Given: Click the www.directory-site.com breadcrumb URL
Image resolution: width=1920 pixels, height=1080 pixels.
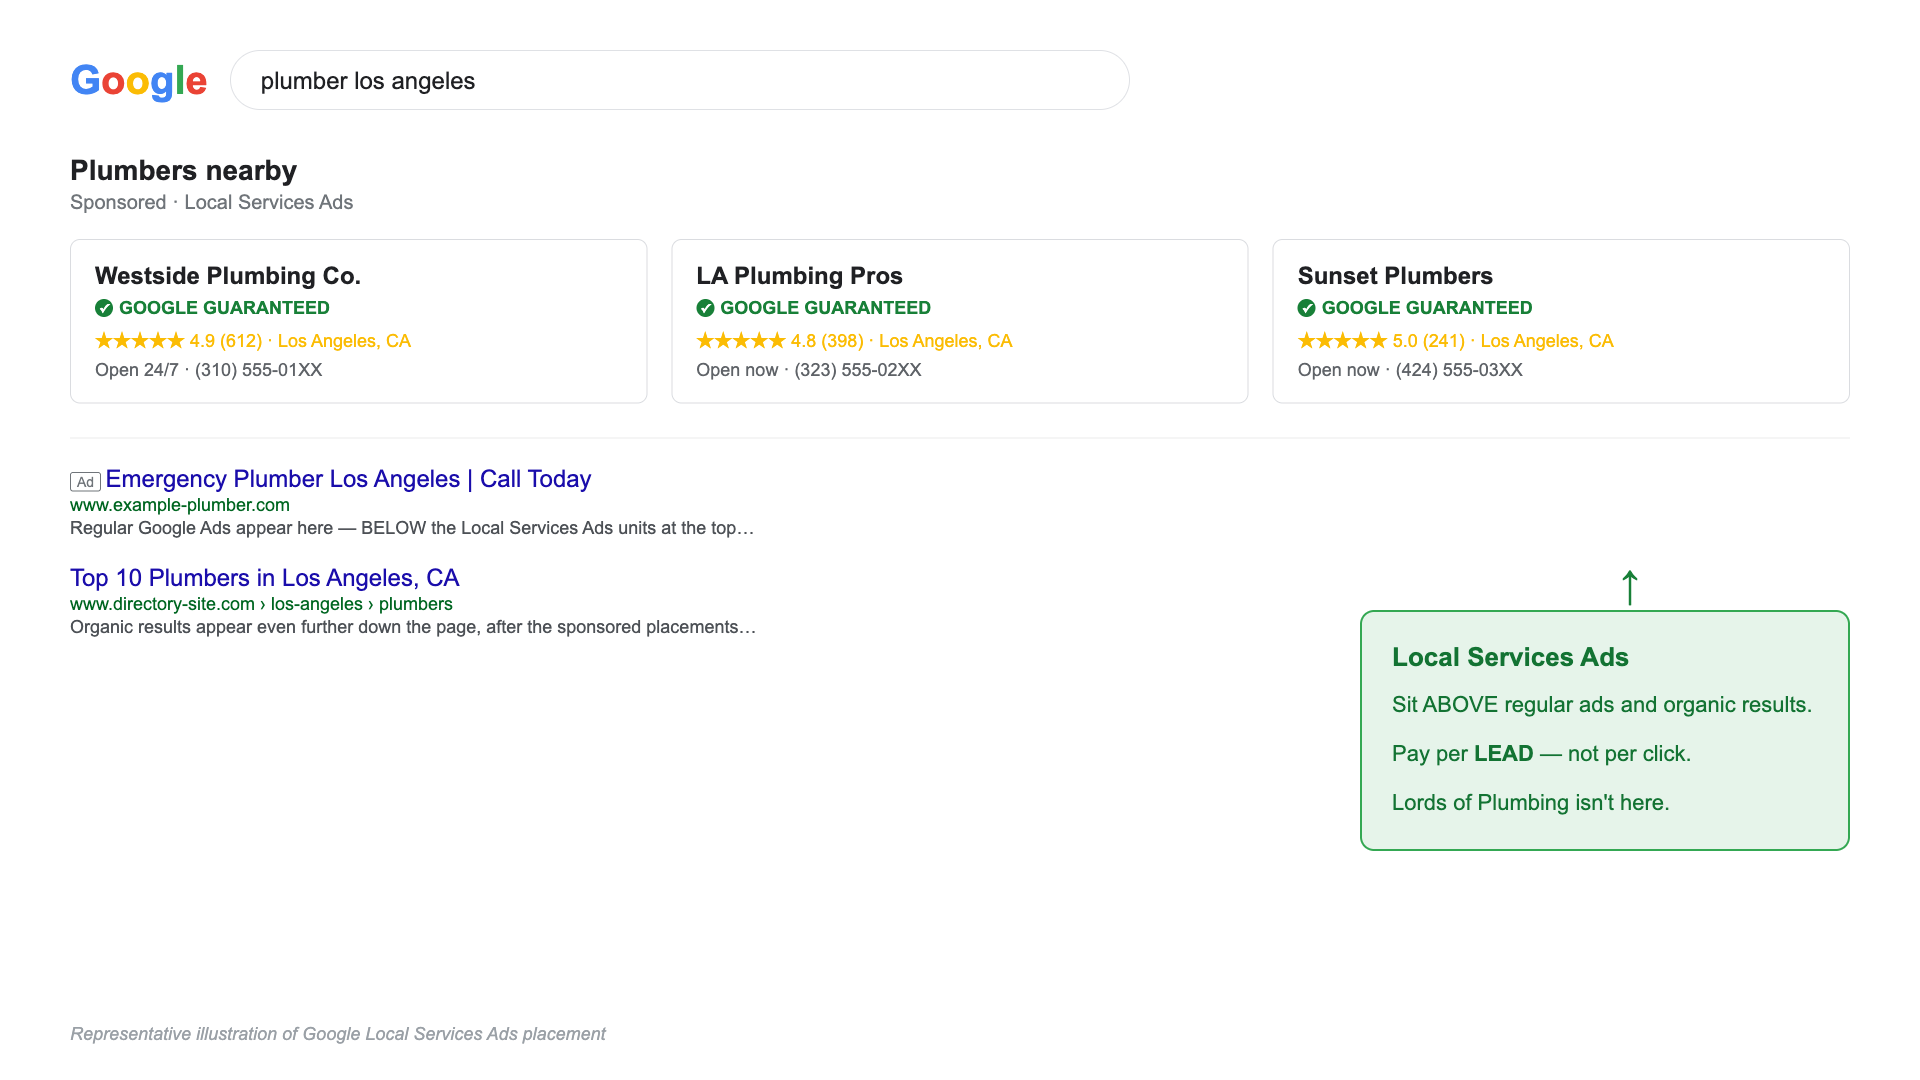Looking at the screenshot, I should tap(261, 604).
